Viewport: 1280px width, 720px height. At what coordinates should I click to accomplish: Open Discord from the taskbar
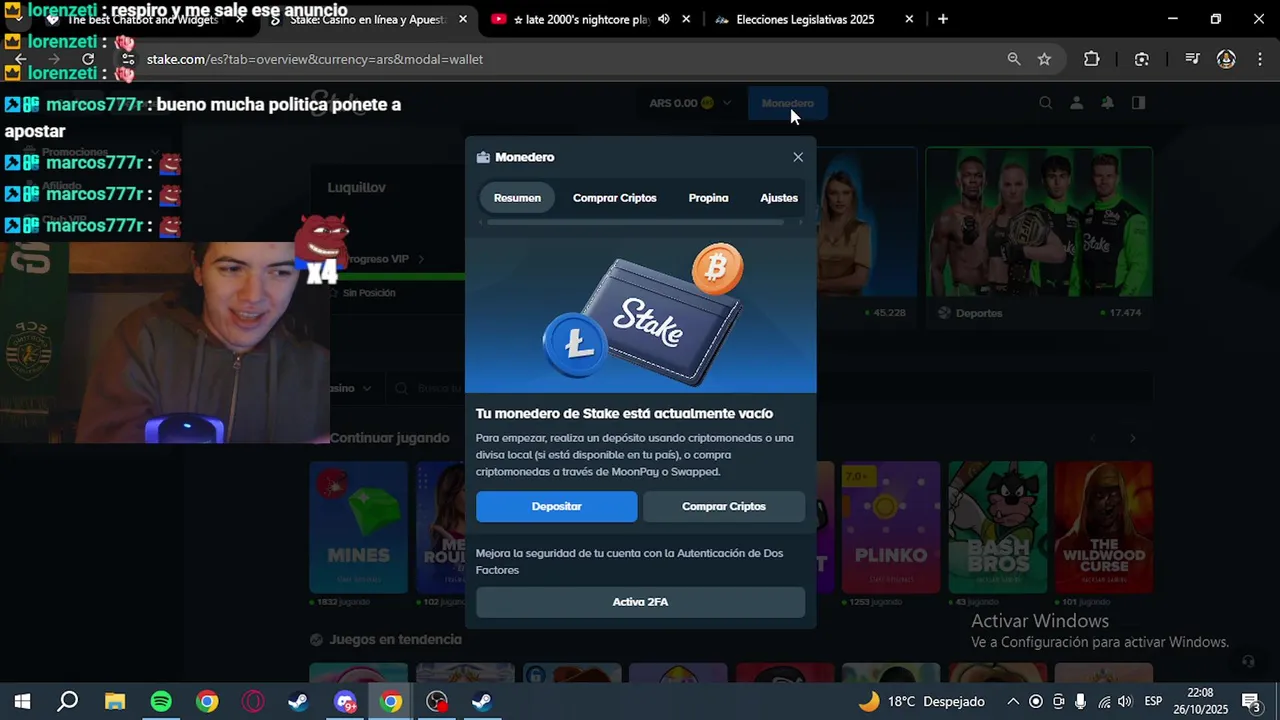click(x=345, y=702)
